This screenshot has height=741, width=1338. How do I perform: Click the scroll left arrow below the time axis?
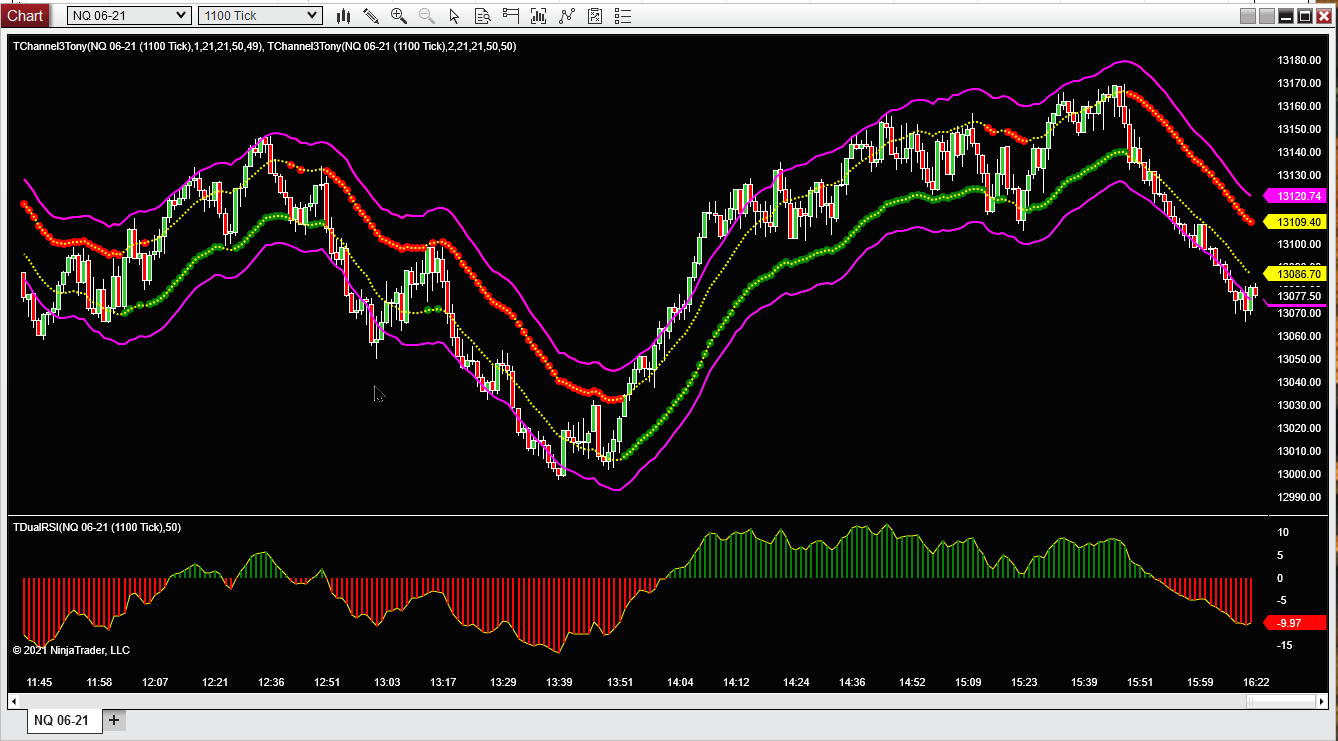[x=16, y=701]
